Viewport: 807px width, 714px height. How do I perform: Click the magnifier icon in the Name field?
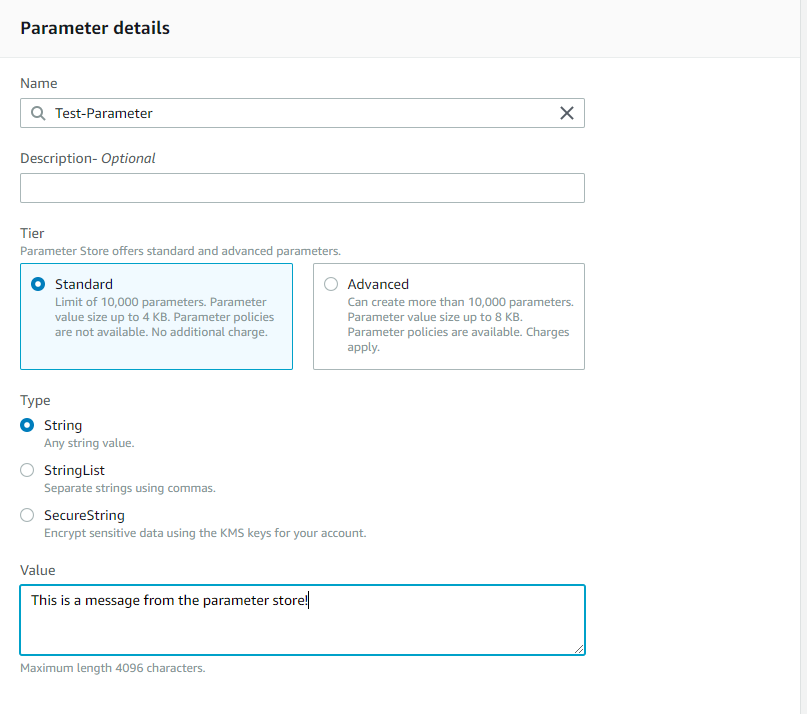[x=38, y=113]
